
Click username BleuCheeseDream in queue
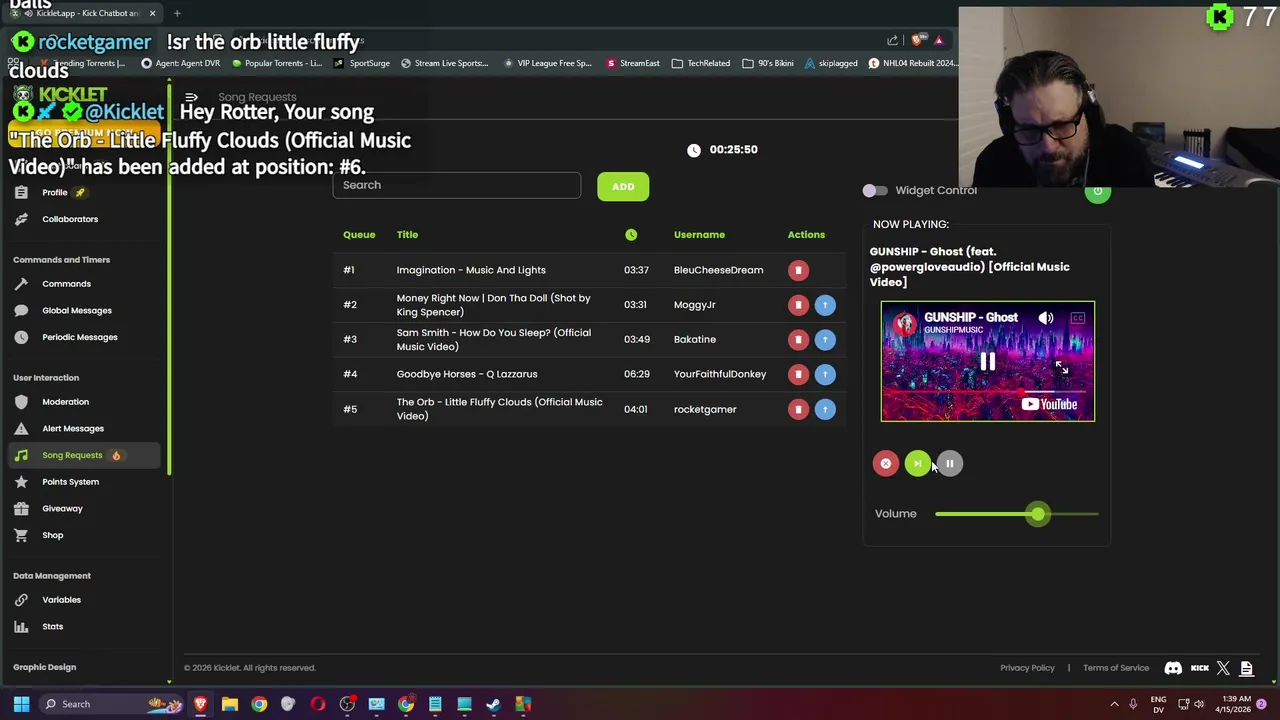tap(718, 270)
